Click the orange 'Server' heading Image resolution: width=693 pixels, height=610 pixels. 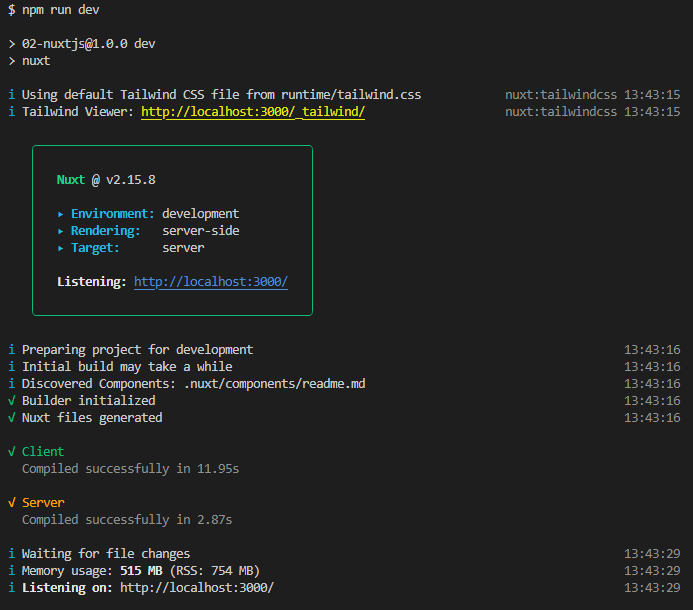click(x=43, y=503)
